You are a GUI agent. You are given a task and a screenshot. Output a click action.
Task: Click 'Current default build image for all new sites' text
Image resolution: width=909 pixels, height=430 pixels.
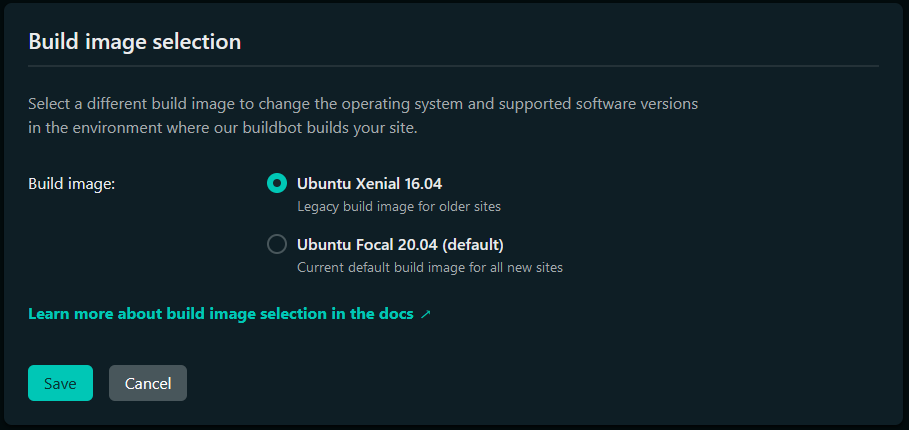[x=430, y=267]
